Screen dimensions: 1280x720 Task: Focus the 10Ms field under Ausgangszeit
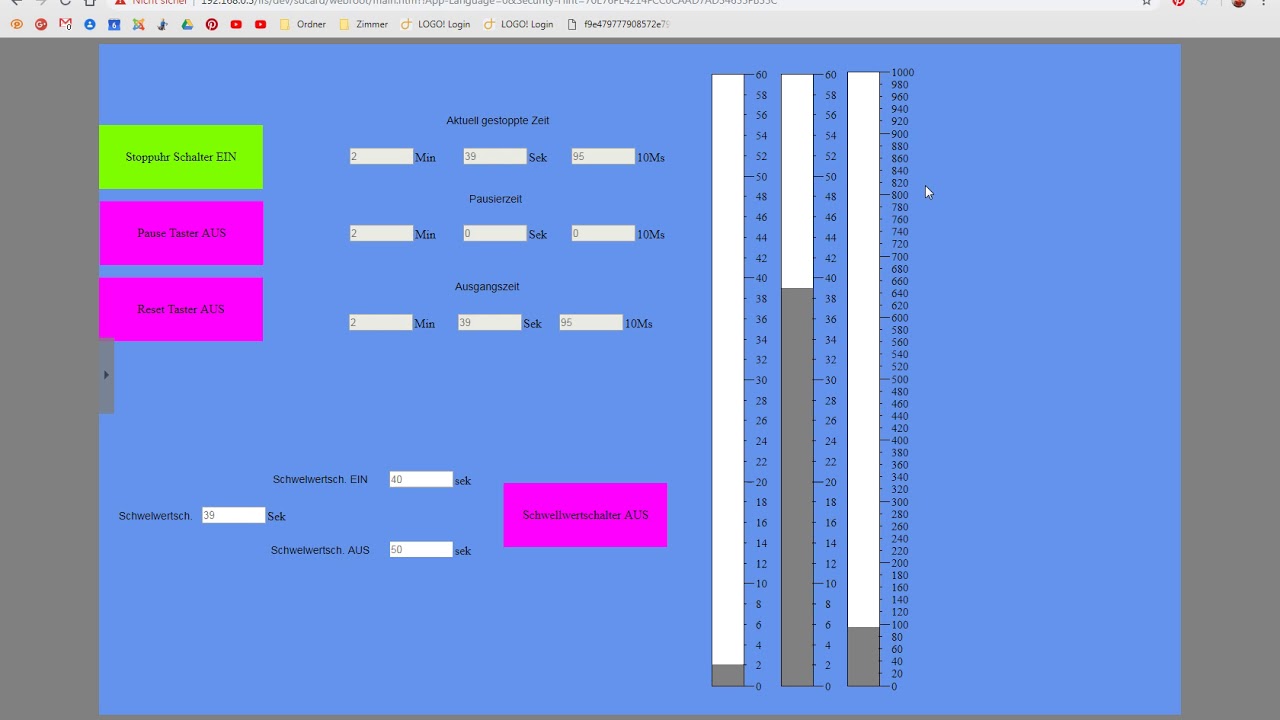(x=591, y=322)
